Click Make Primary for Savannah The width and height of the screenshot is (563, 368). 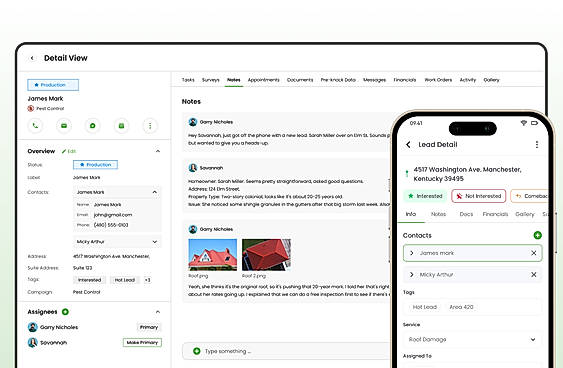point(142,343)
